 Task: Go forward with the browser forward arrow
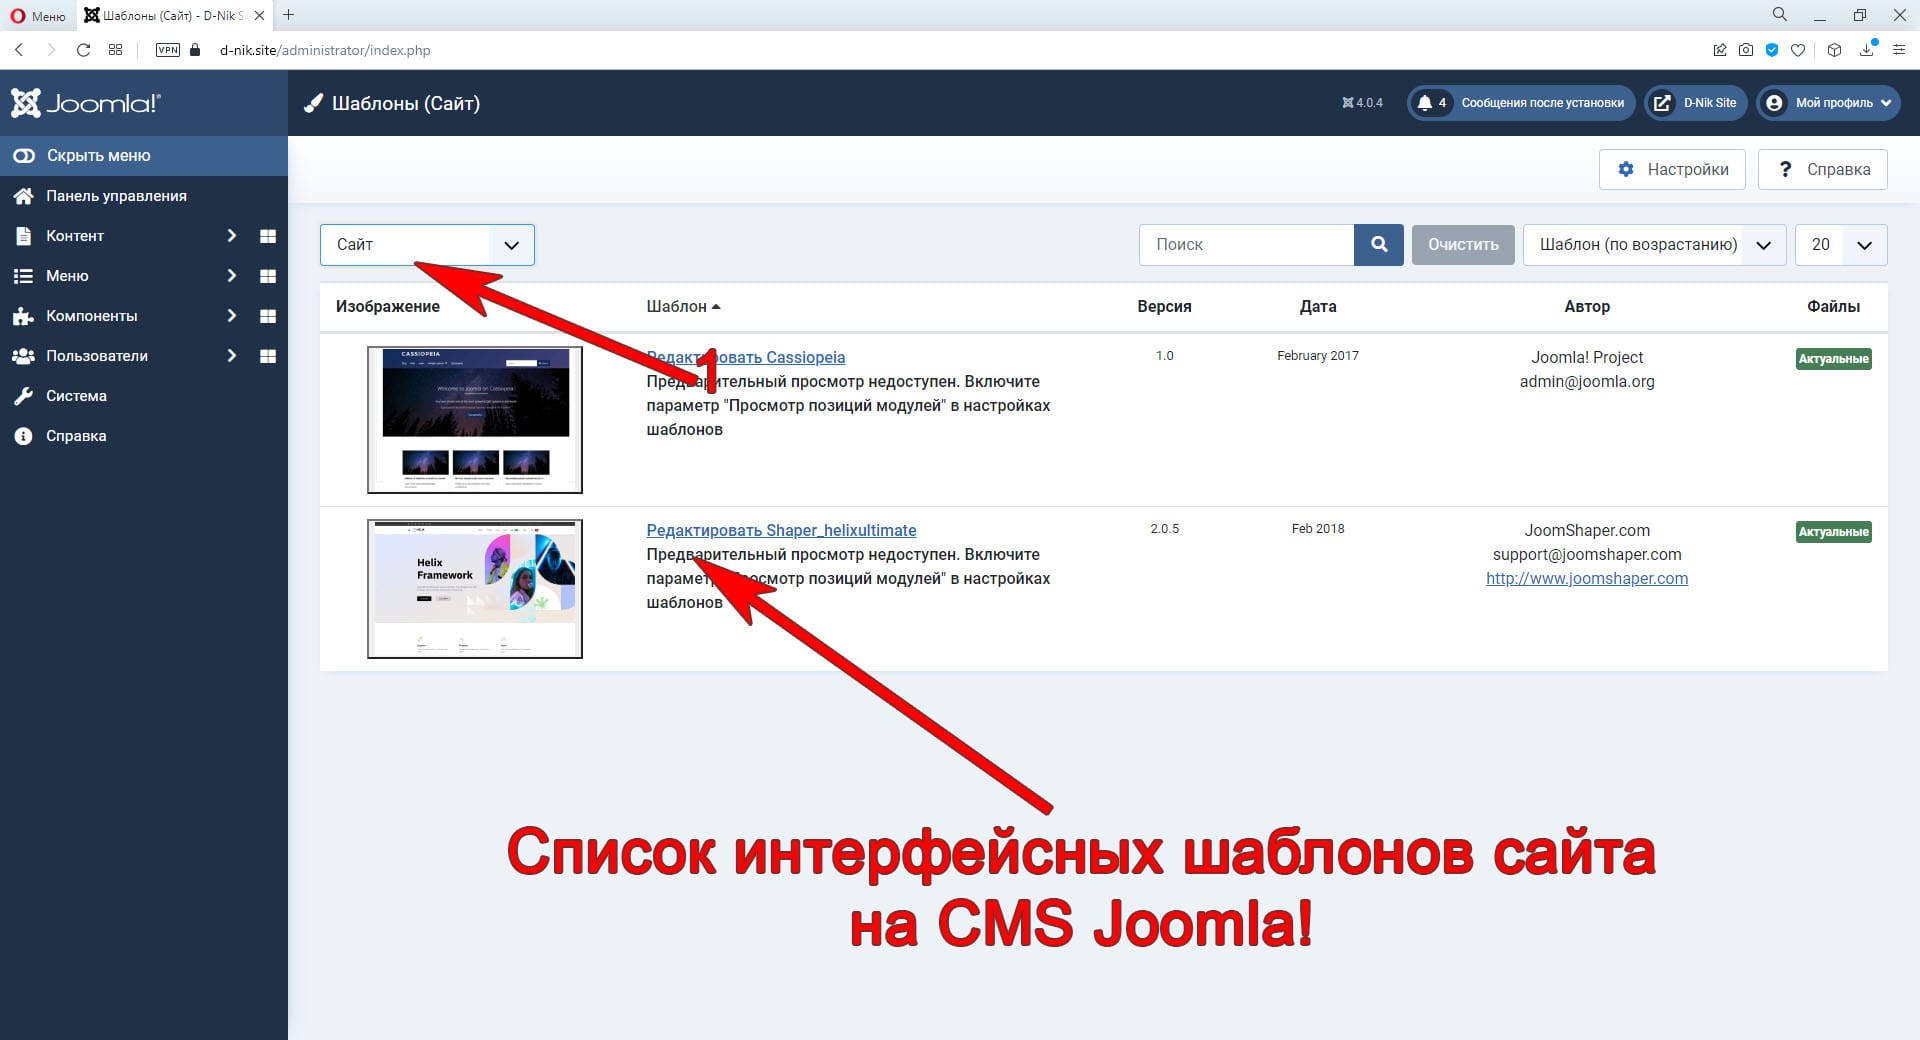51,50
